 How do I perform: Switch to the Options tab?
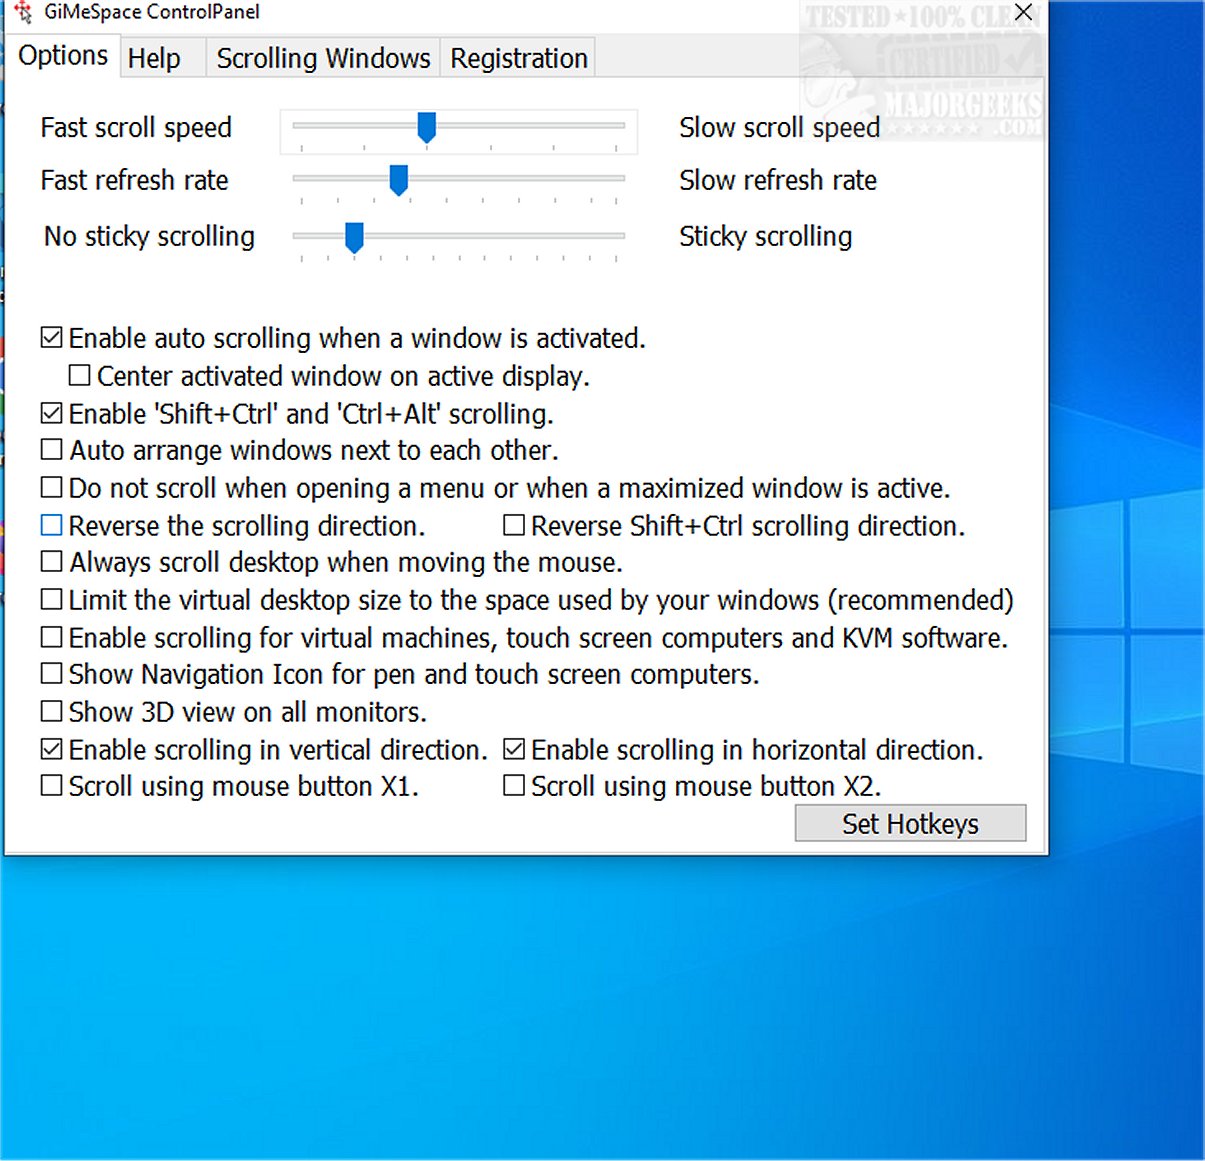click(63, 55)
